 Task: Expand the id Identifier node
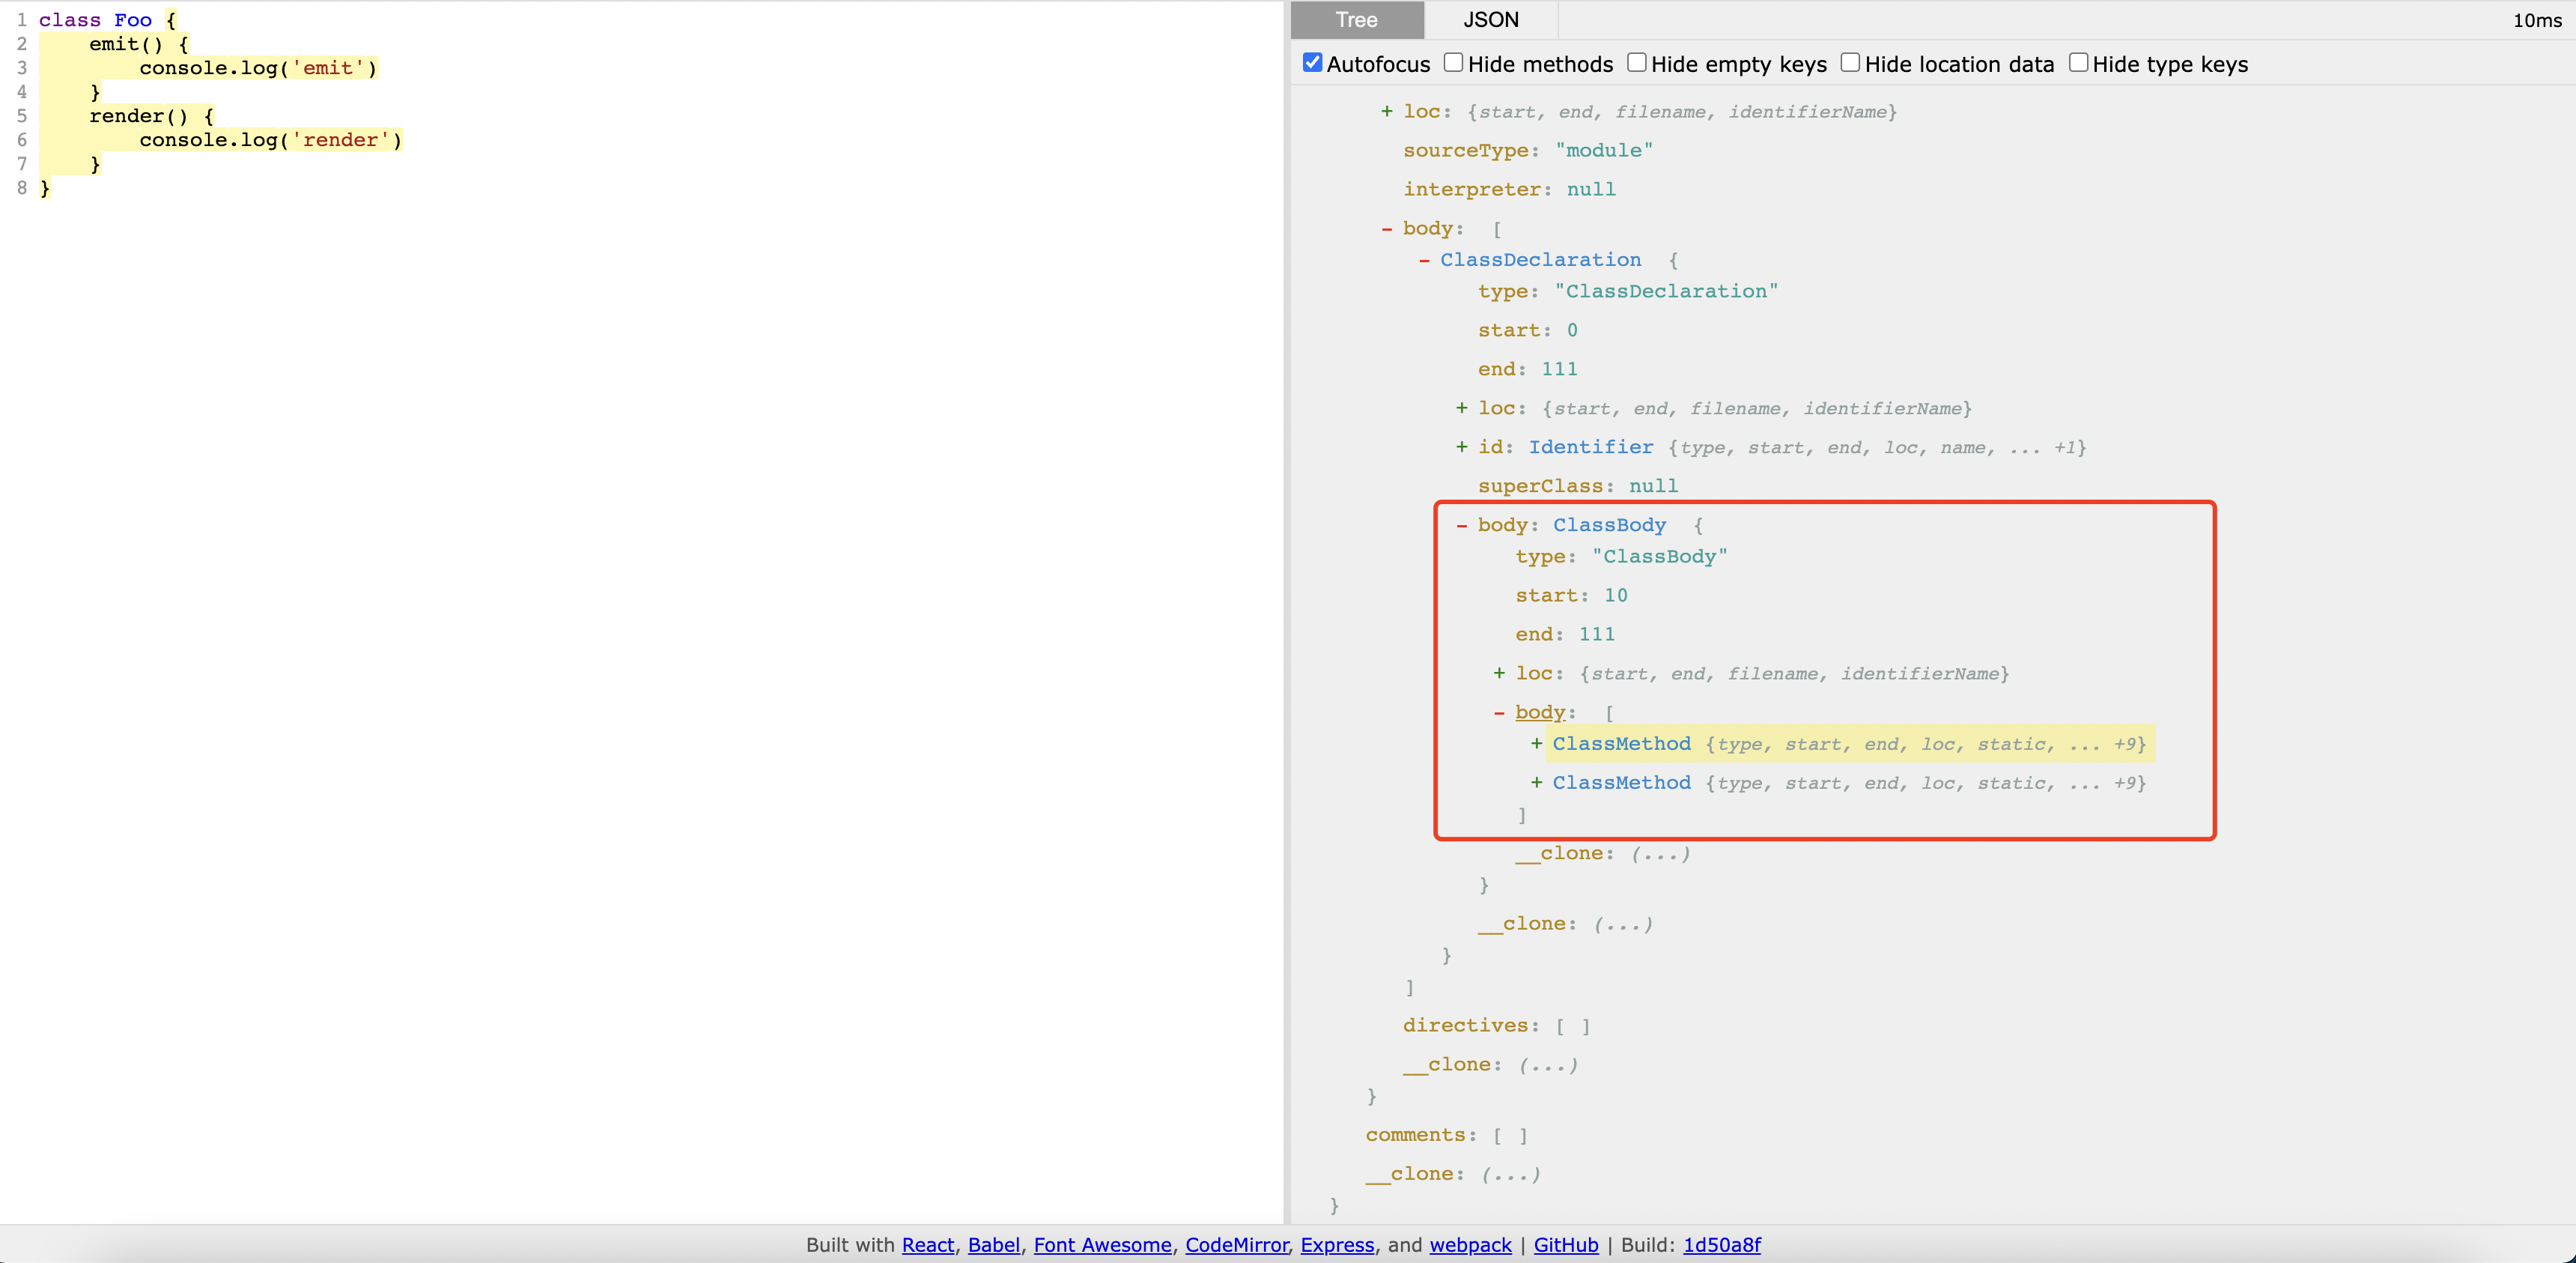tap(1461, 447)
